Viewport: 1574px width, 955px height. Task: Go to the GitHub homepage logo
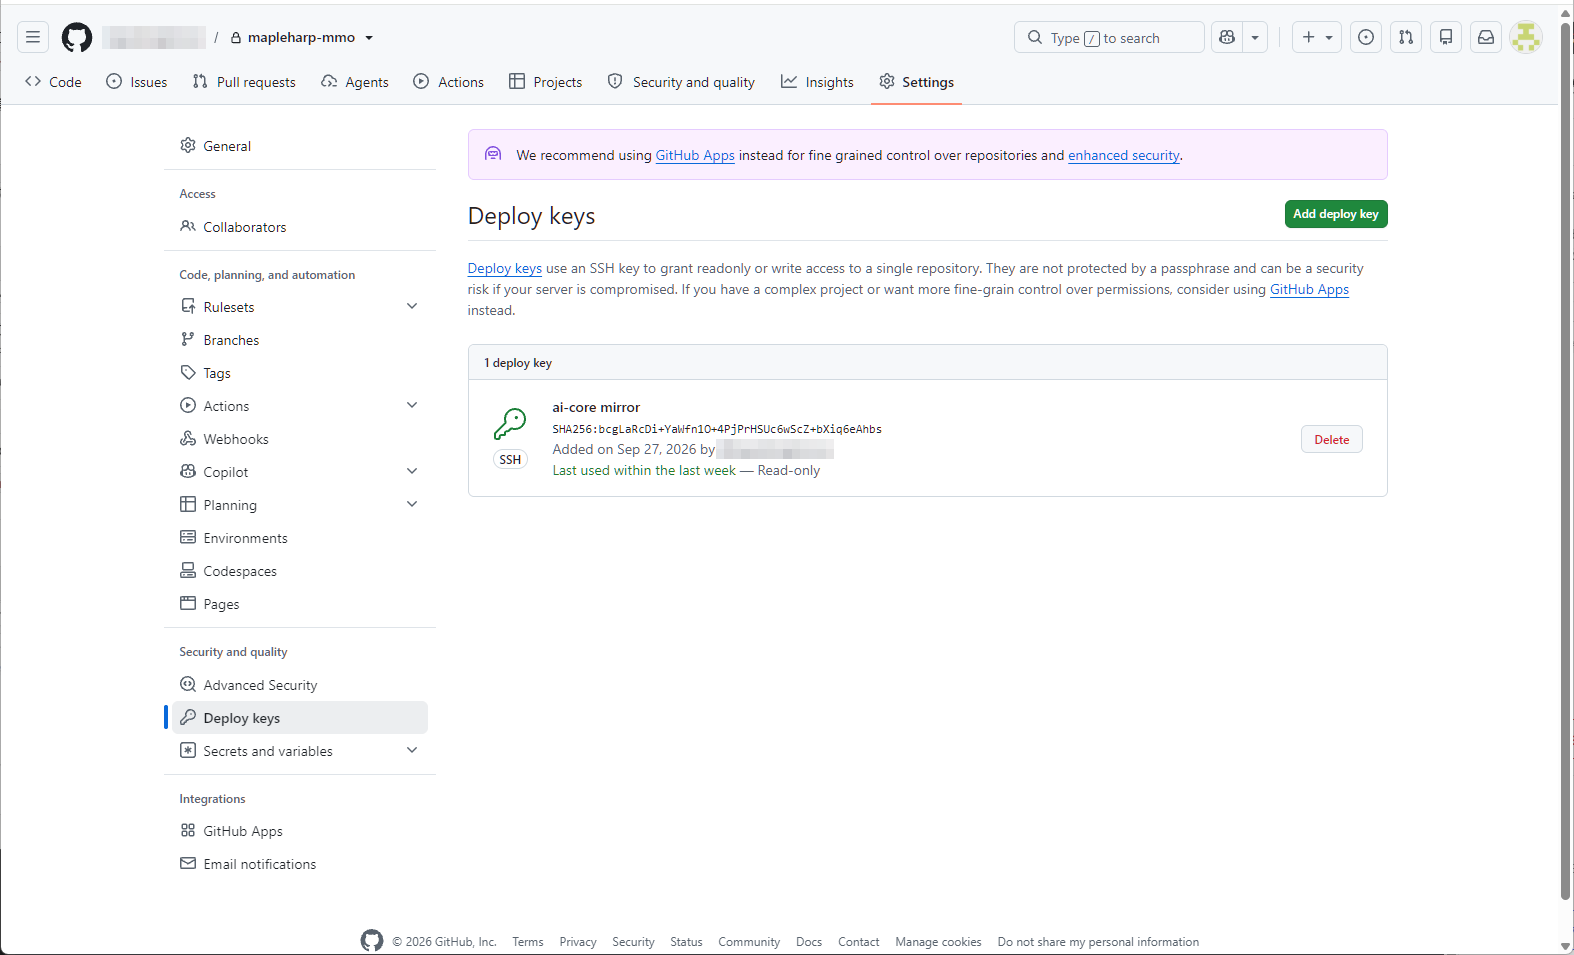[x=77, y=37]
